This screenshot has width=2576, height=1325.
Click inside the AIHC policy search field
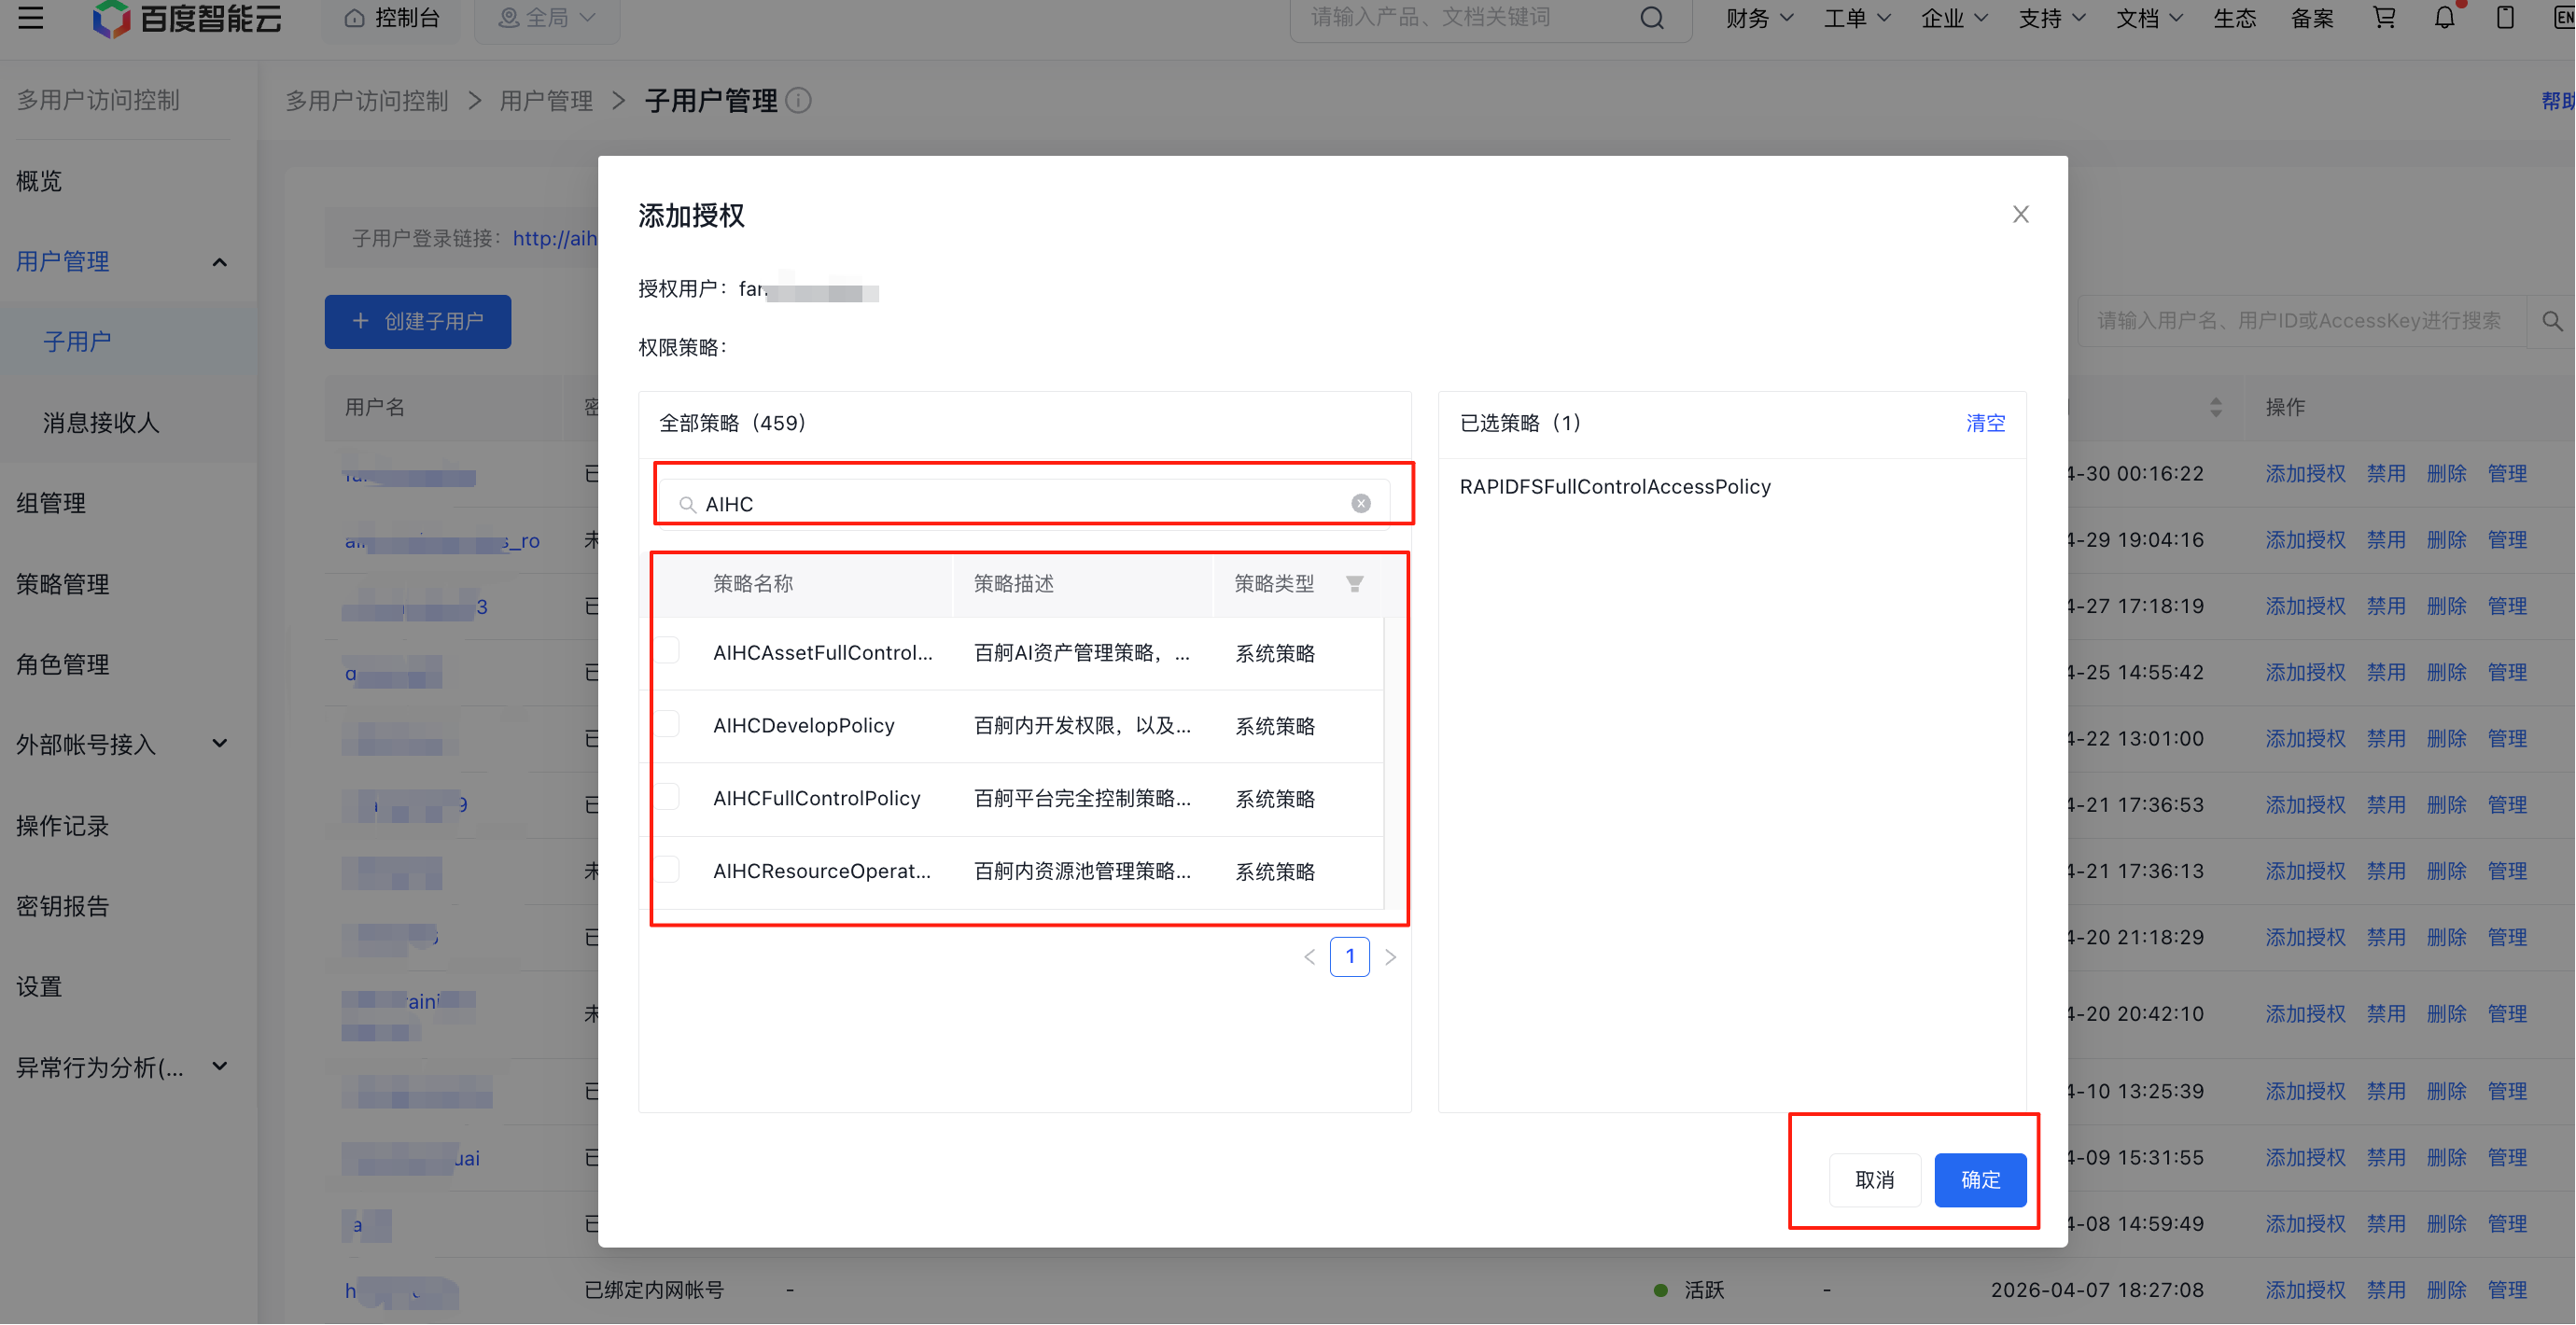point(1025,503)
